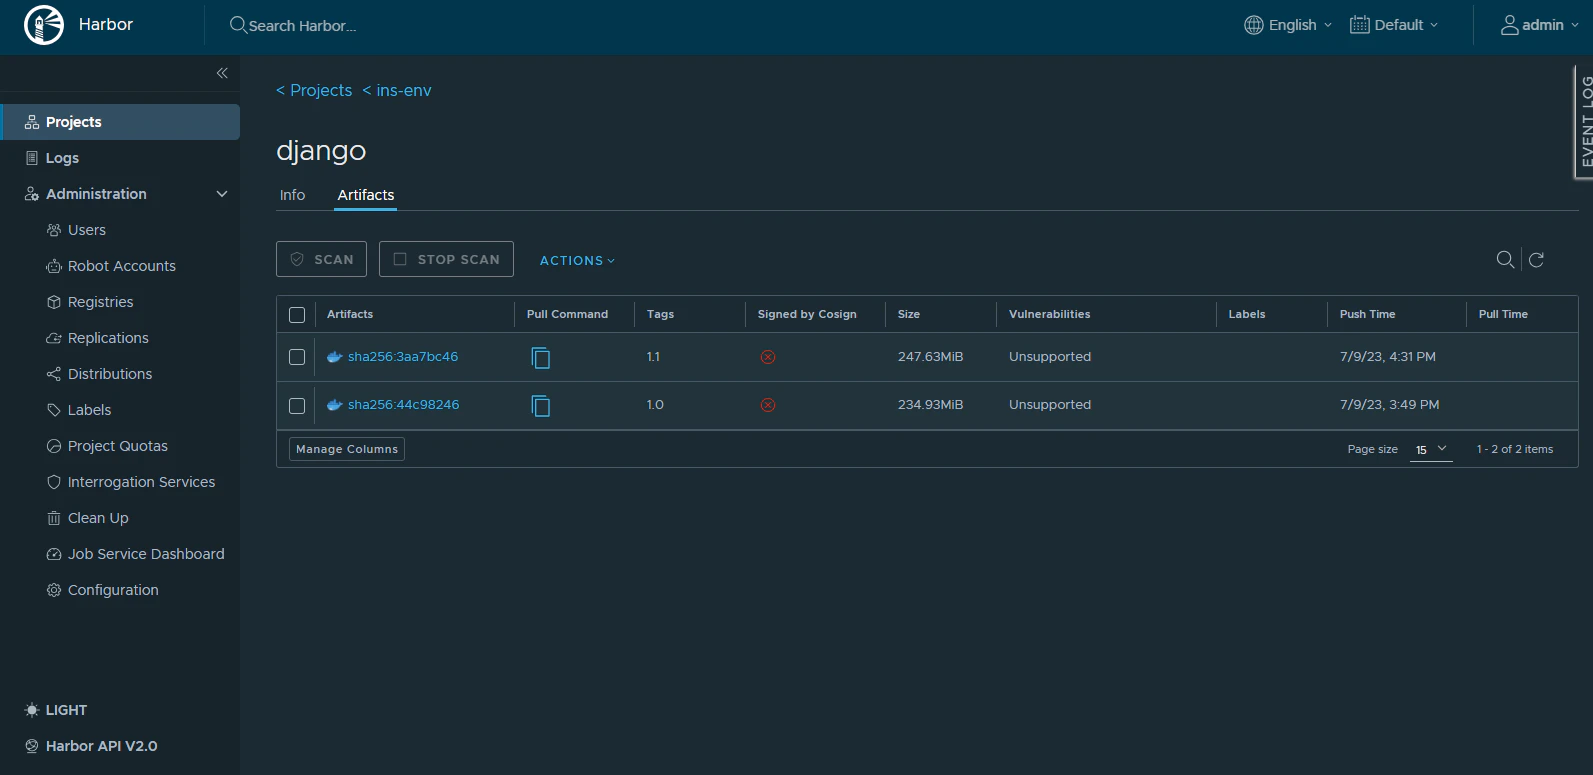Screen dimensions: 1593x775
Task: Click the Pull Time column header
Action: tap(1503, 314)
